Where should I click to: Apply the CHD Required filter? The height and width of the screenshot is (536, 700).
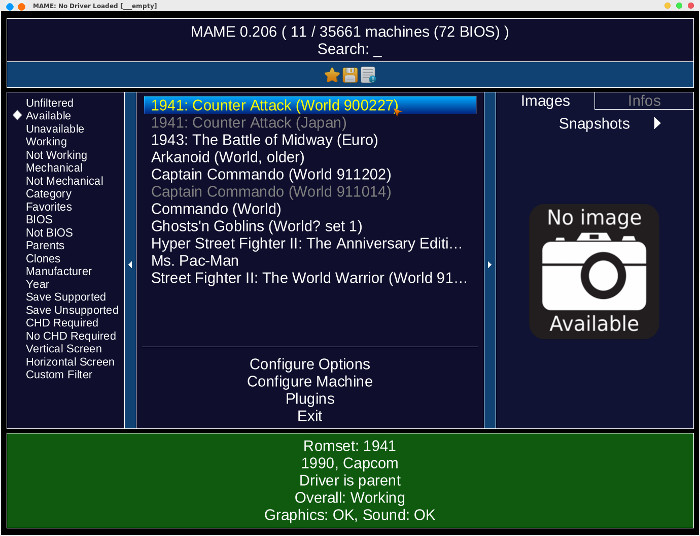(x=62, y=323)
